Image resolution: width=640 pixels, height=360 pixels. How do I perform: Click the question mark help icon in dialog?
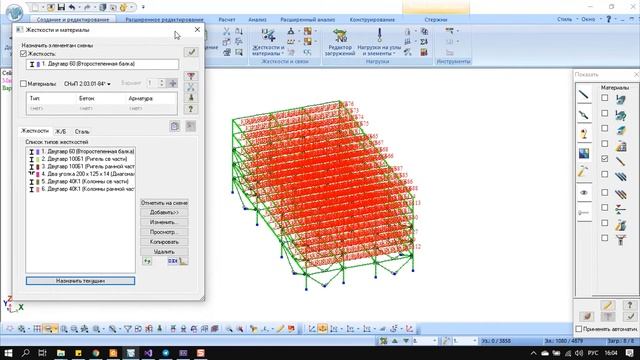(191, 109)
